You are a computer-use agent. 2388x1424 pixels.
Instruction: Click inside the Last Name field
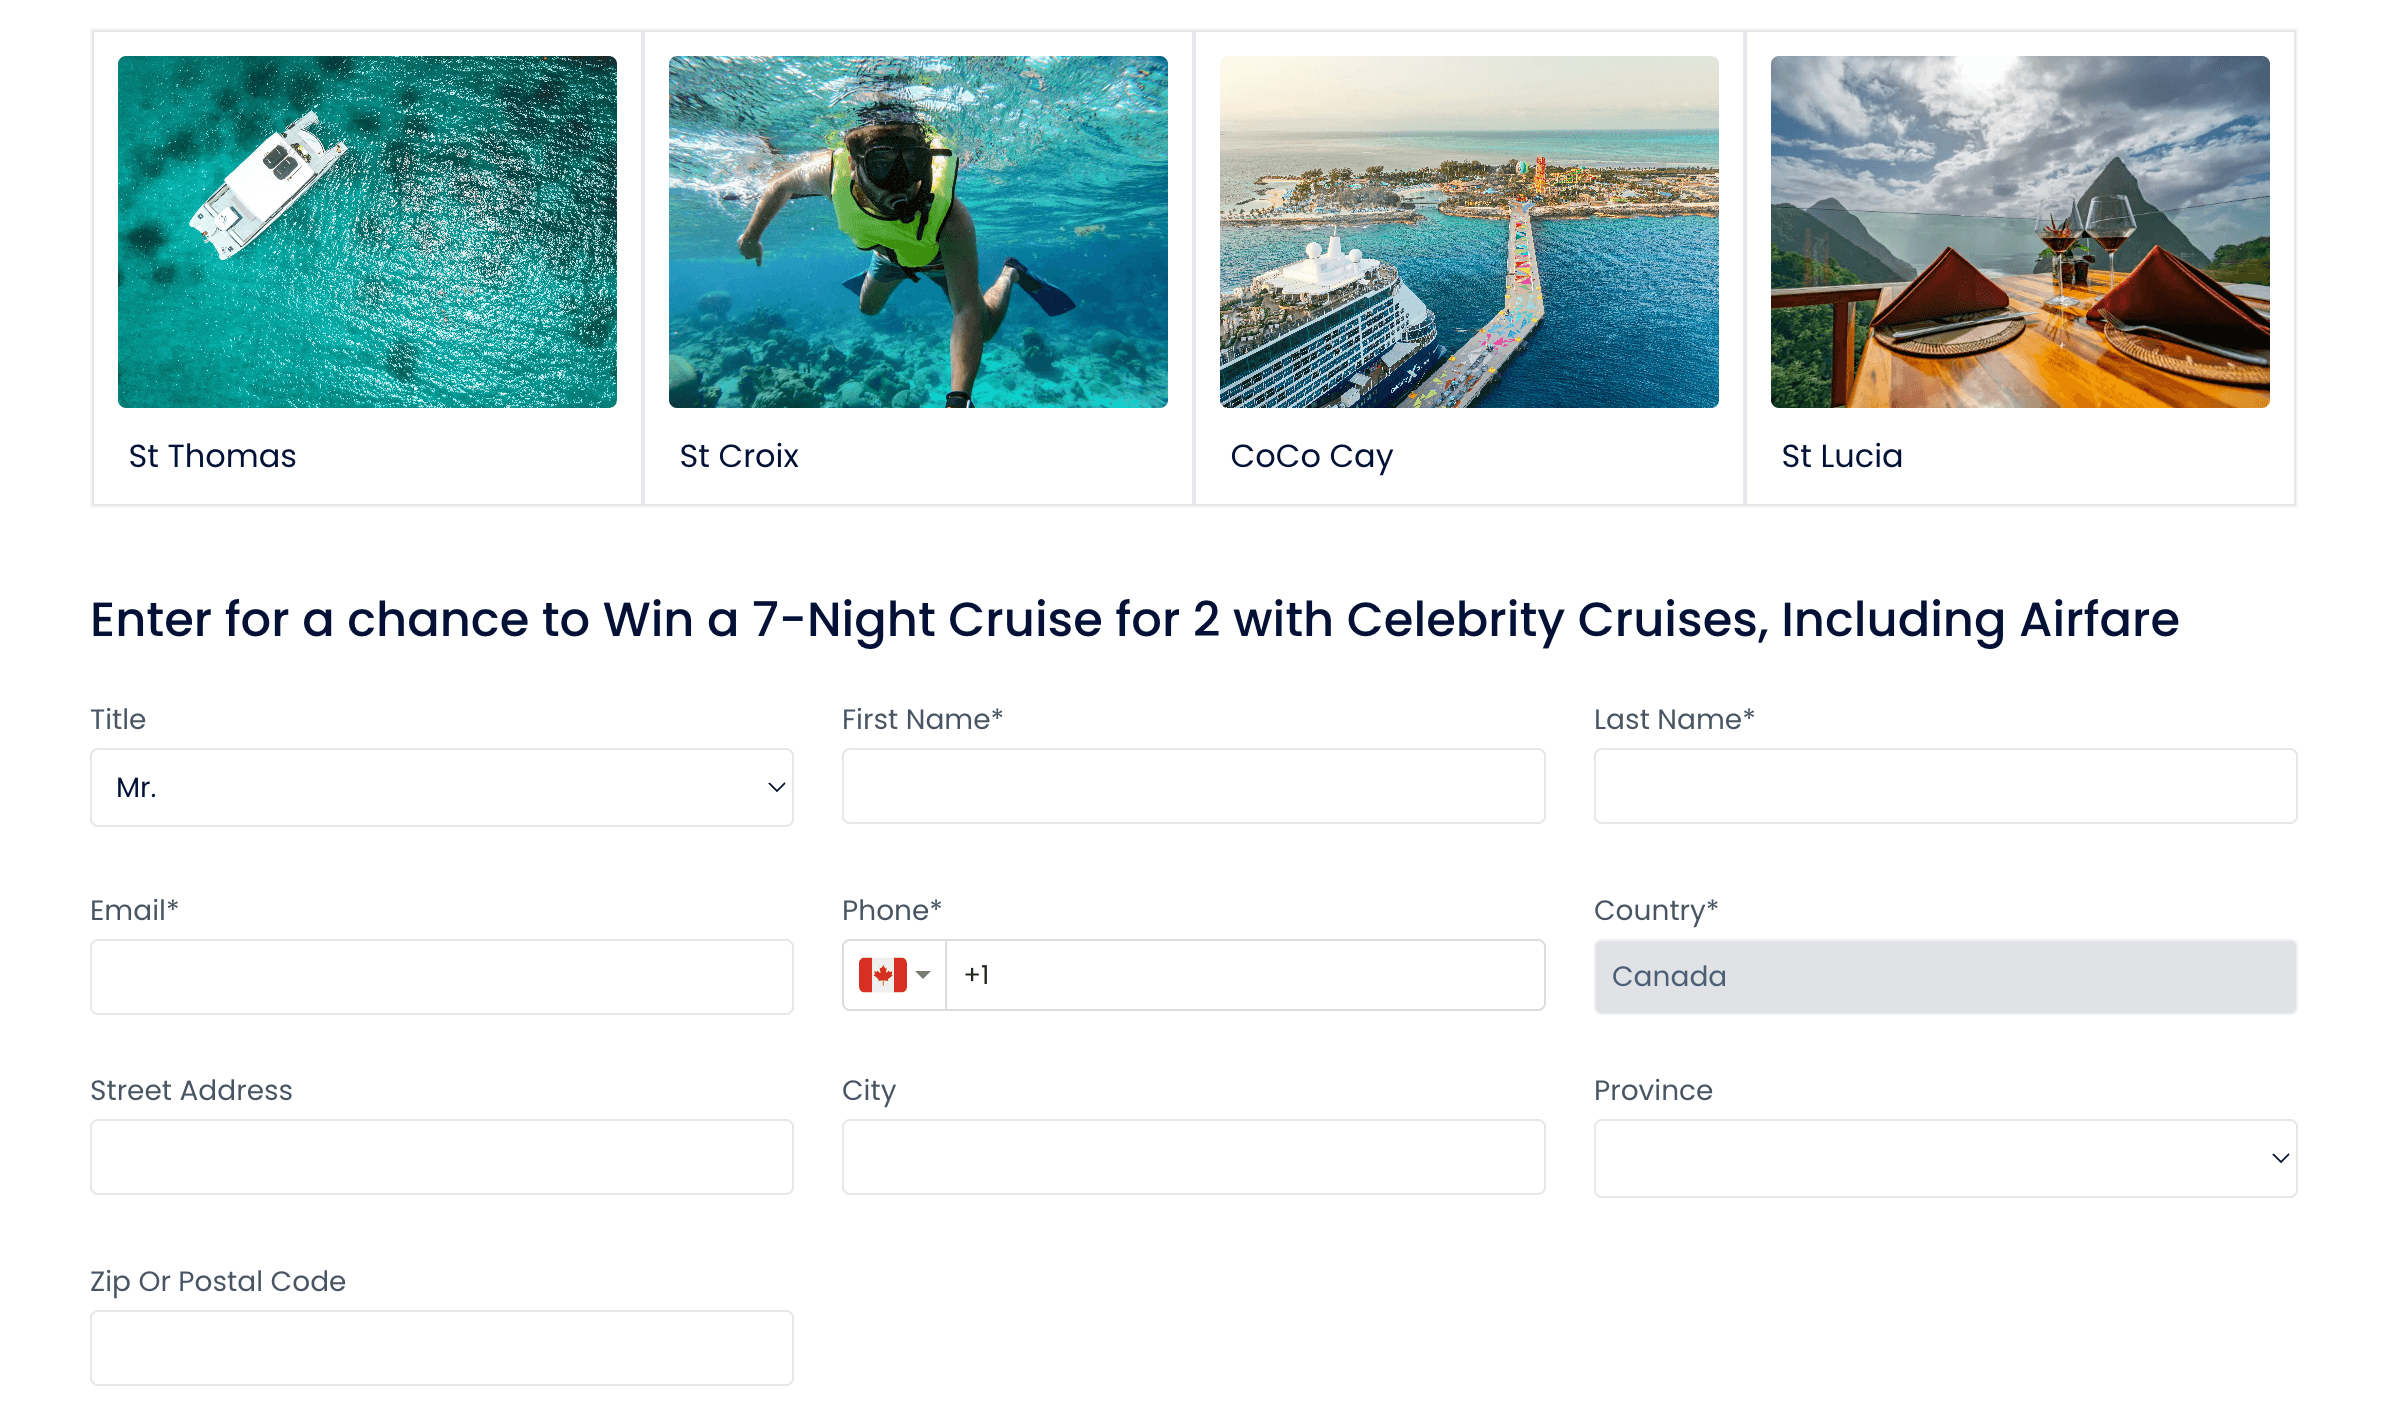[1944, 786]
